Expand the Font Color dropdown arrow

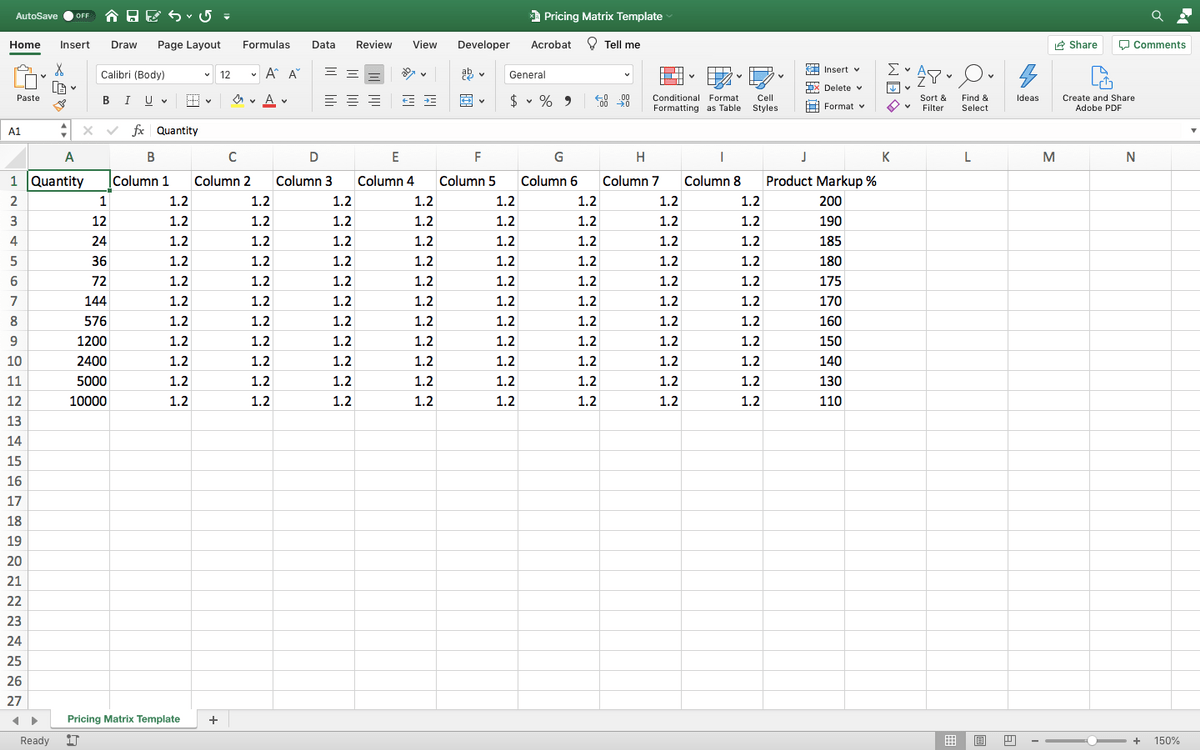pos(284,101)
